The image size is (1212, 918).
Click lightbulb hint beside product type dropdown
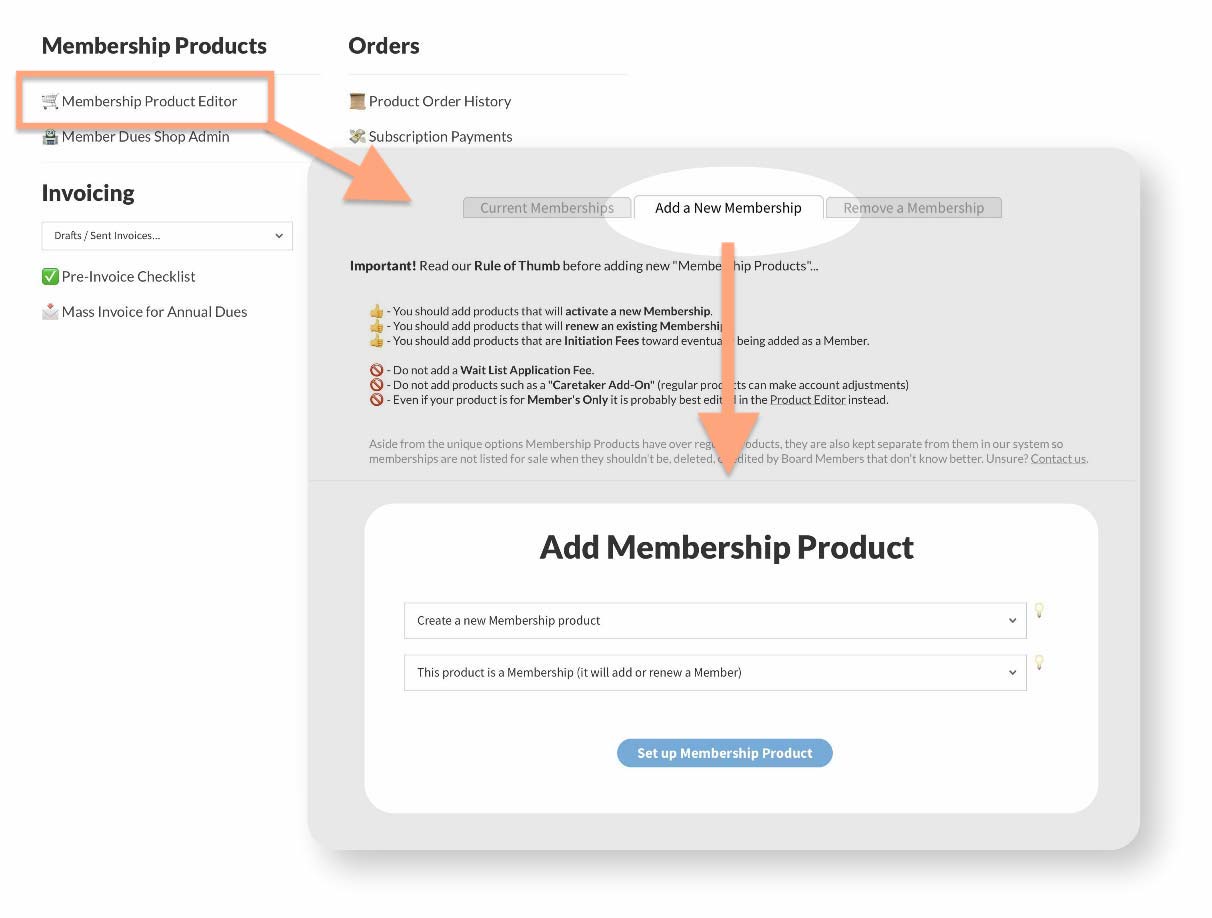pos(1039,662)
